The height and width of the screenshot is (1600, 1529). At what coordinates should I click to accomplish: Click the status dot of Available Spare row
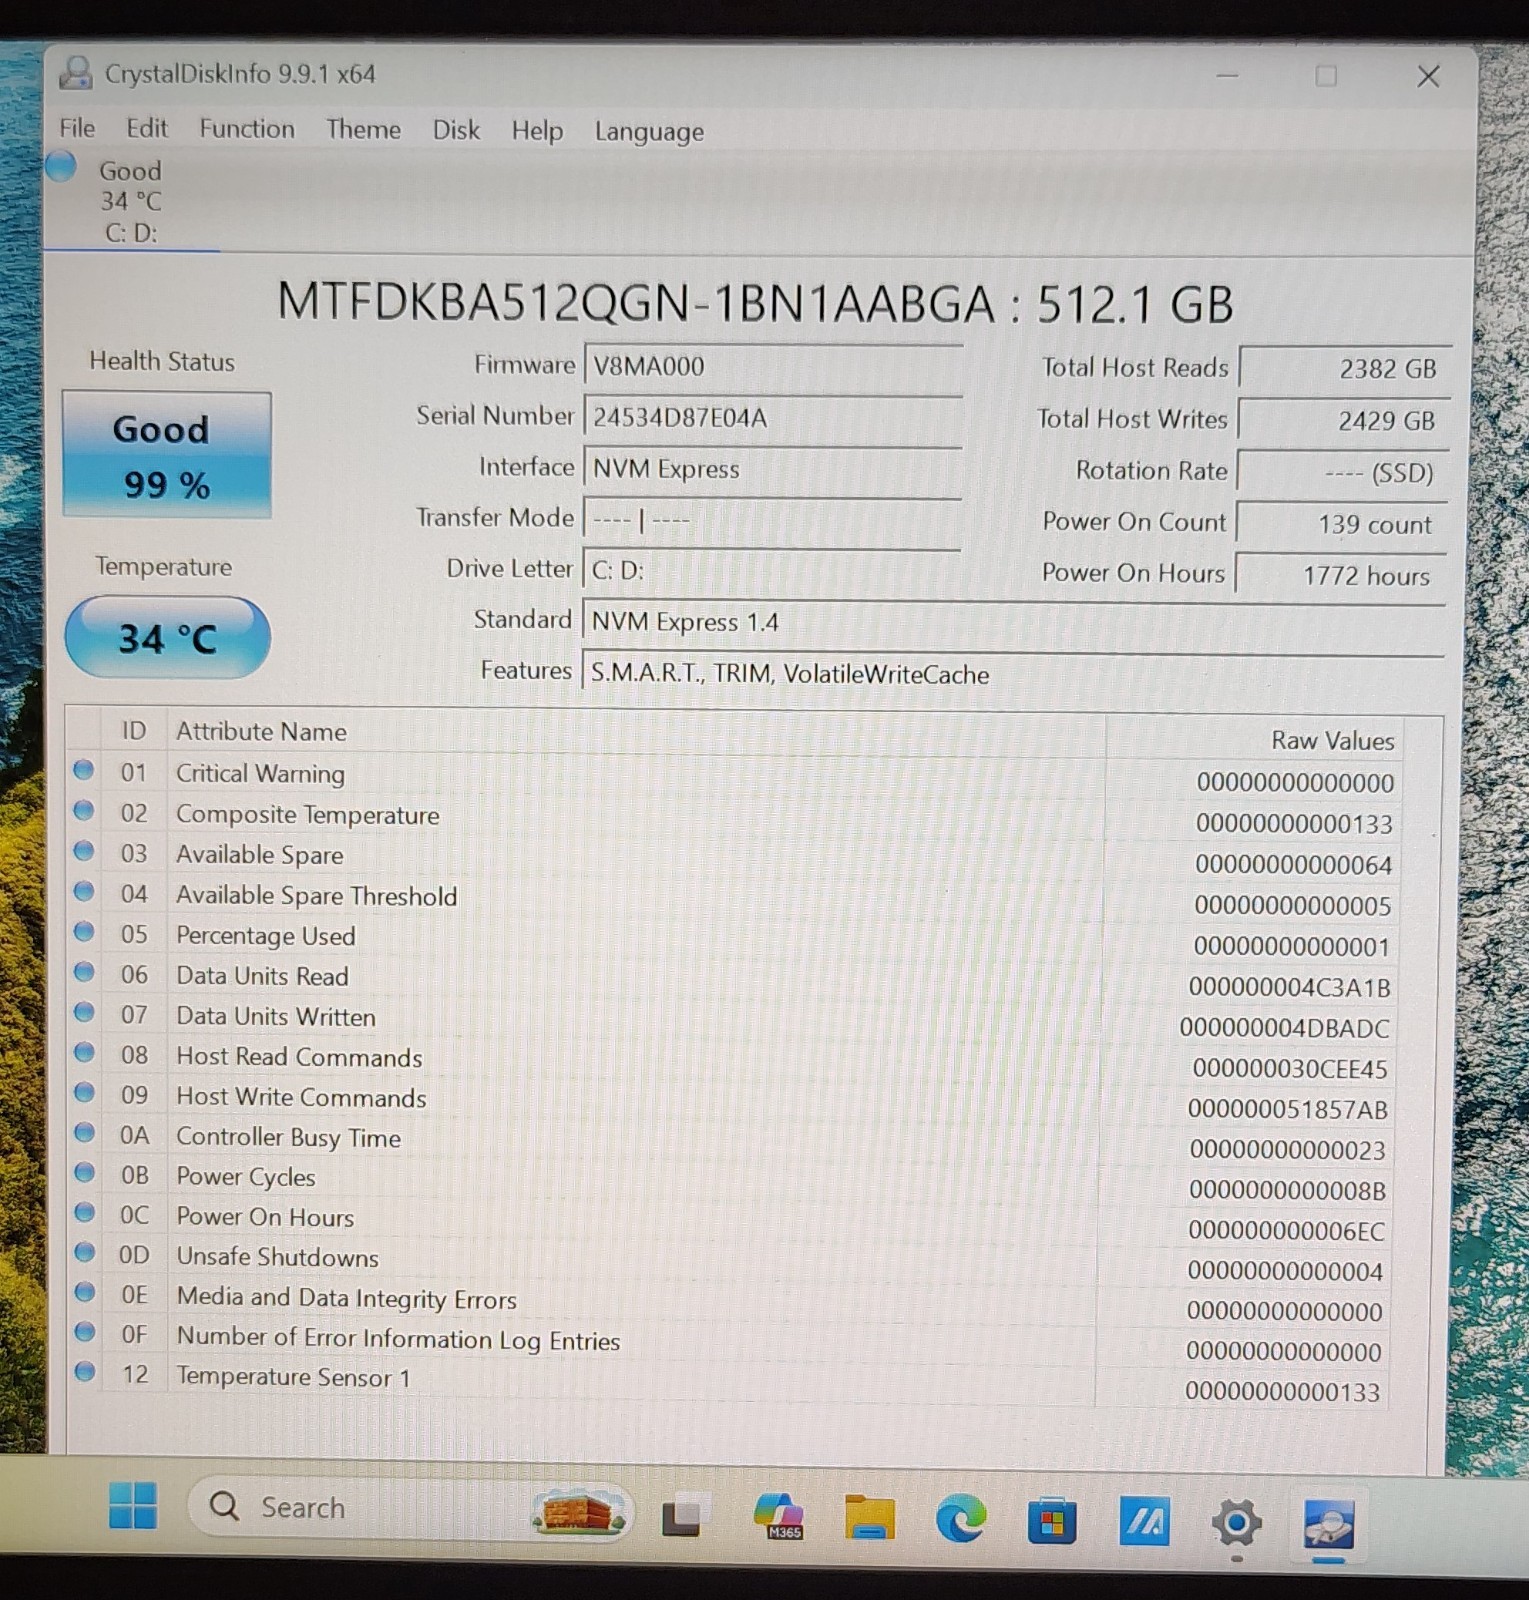[84, 851]
